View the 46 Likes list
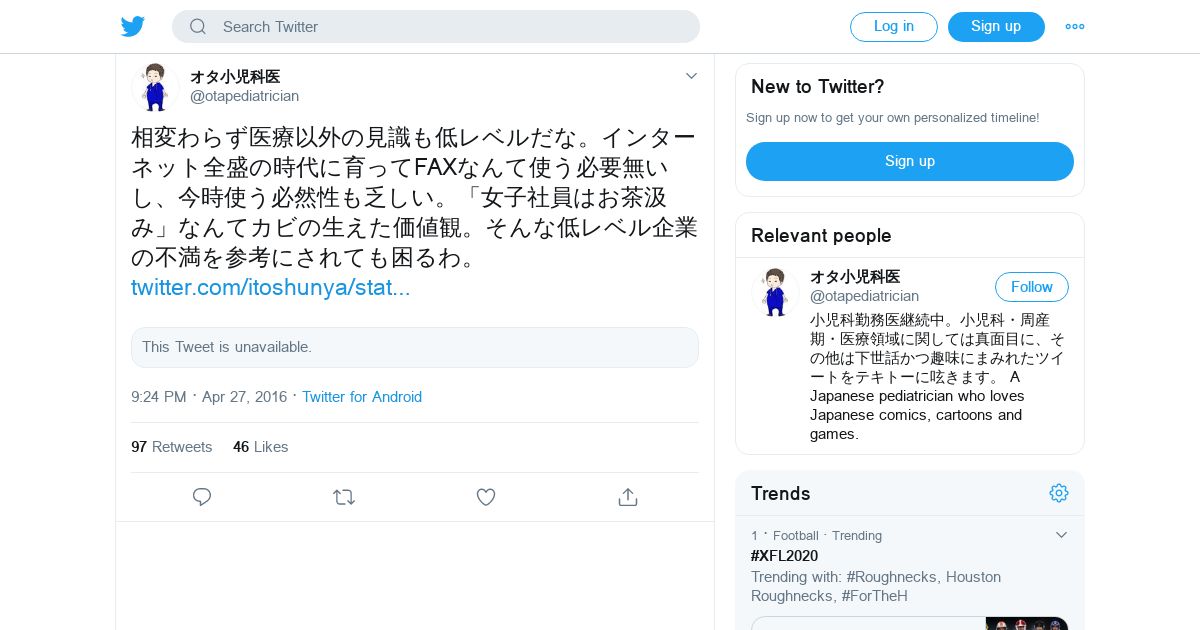The image size is (1200, 630). click(x=261, y=447)
